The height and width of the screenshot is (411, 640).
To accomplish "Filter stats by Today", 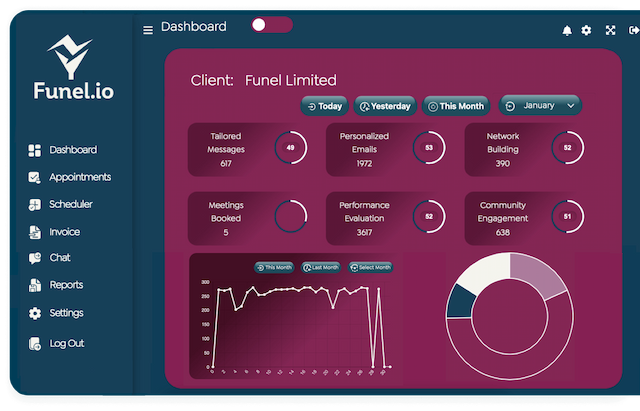I will click(x=324, y=106).
